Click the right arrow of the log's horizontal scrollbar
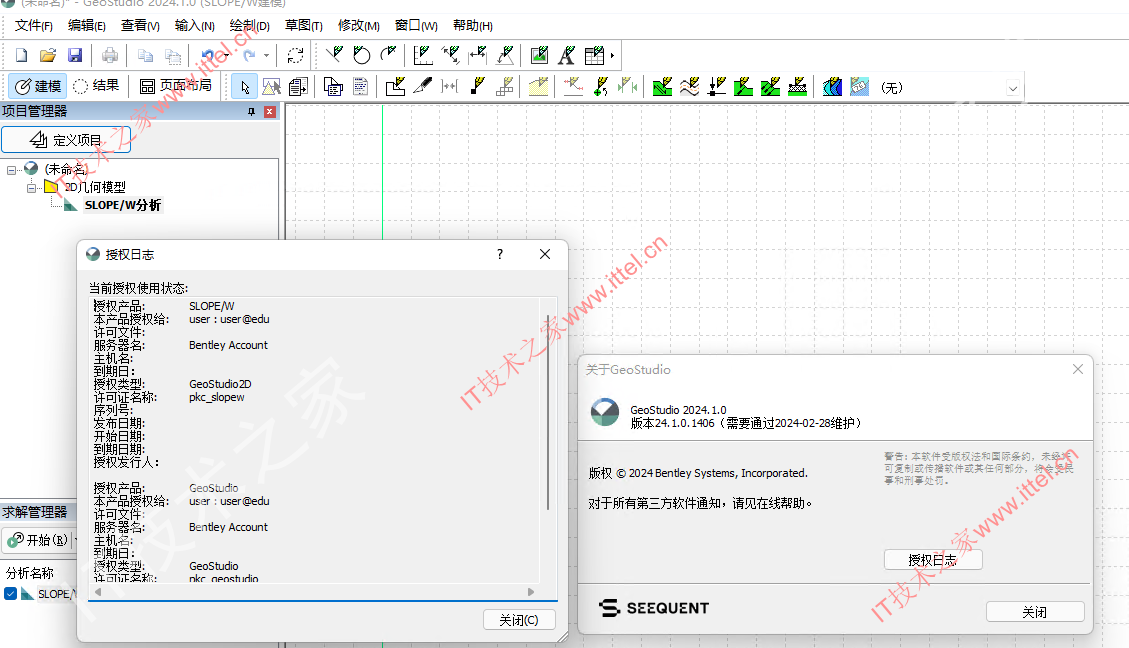The width and height of the screenshot is (1129, 648). pos(531,592)
